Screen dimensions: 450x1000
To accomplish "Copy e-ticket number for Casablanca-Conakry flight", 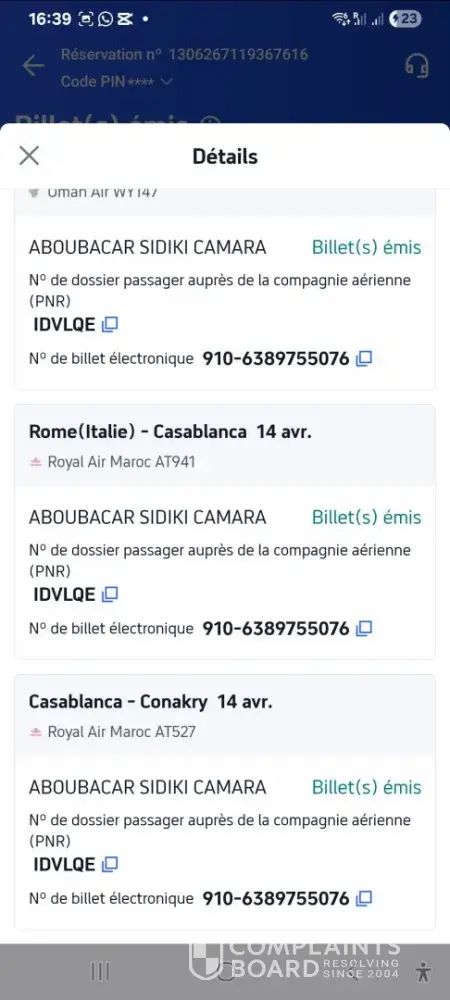I will [x=364, y=899].
